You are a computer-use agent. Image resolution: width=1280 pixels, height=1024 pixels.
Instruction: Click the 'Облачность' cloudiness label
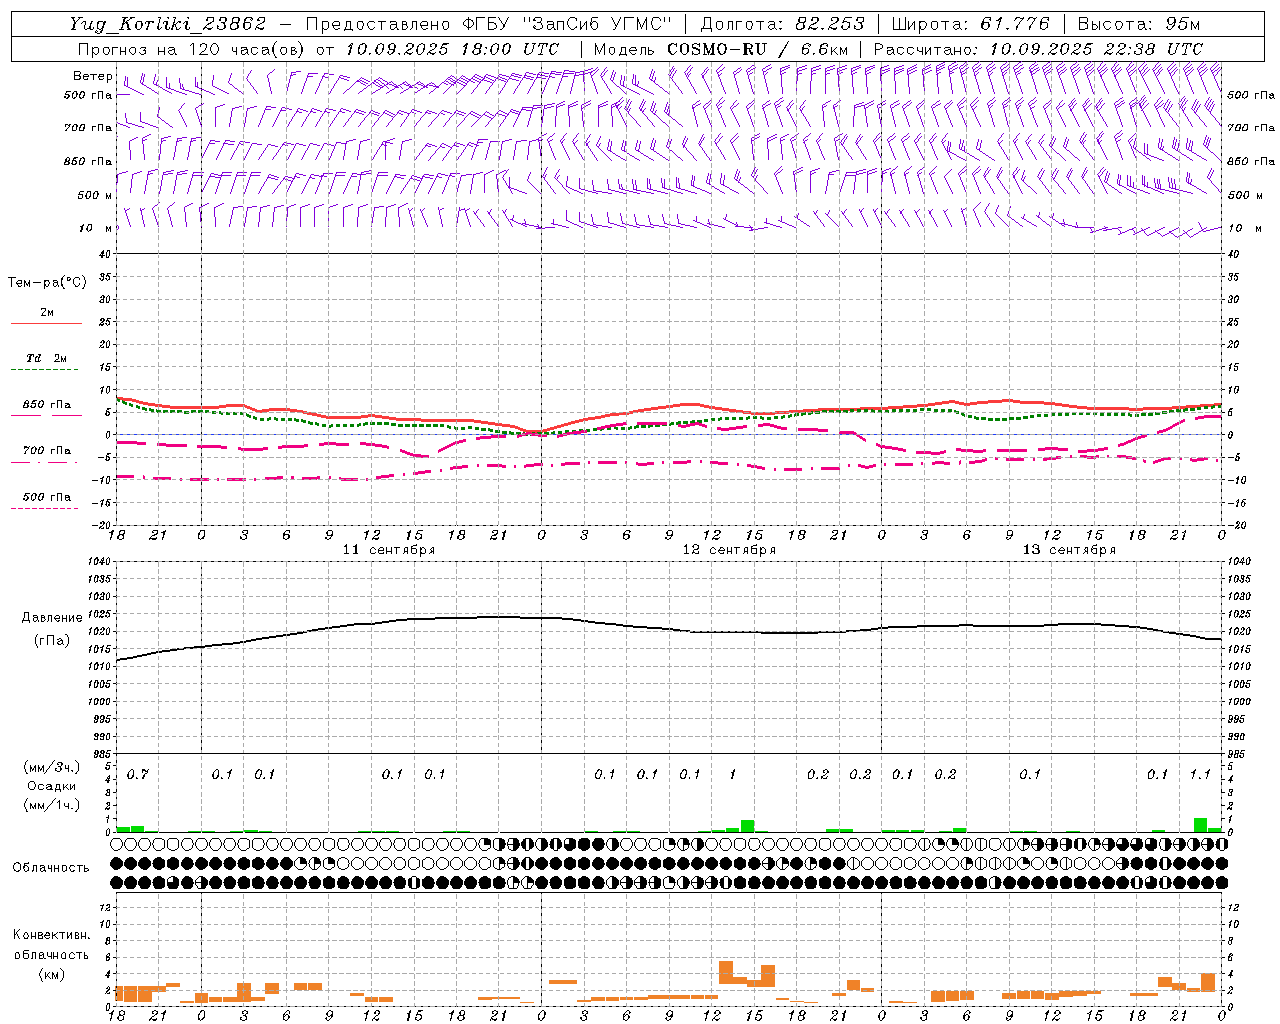click(x=51, y=868)
